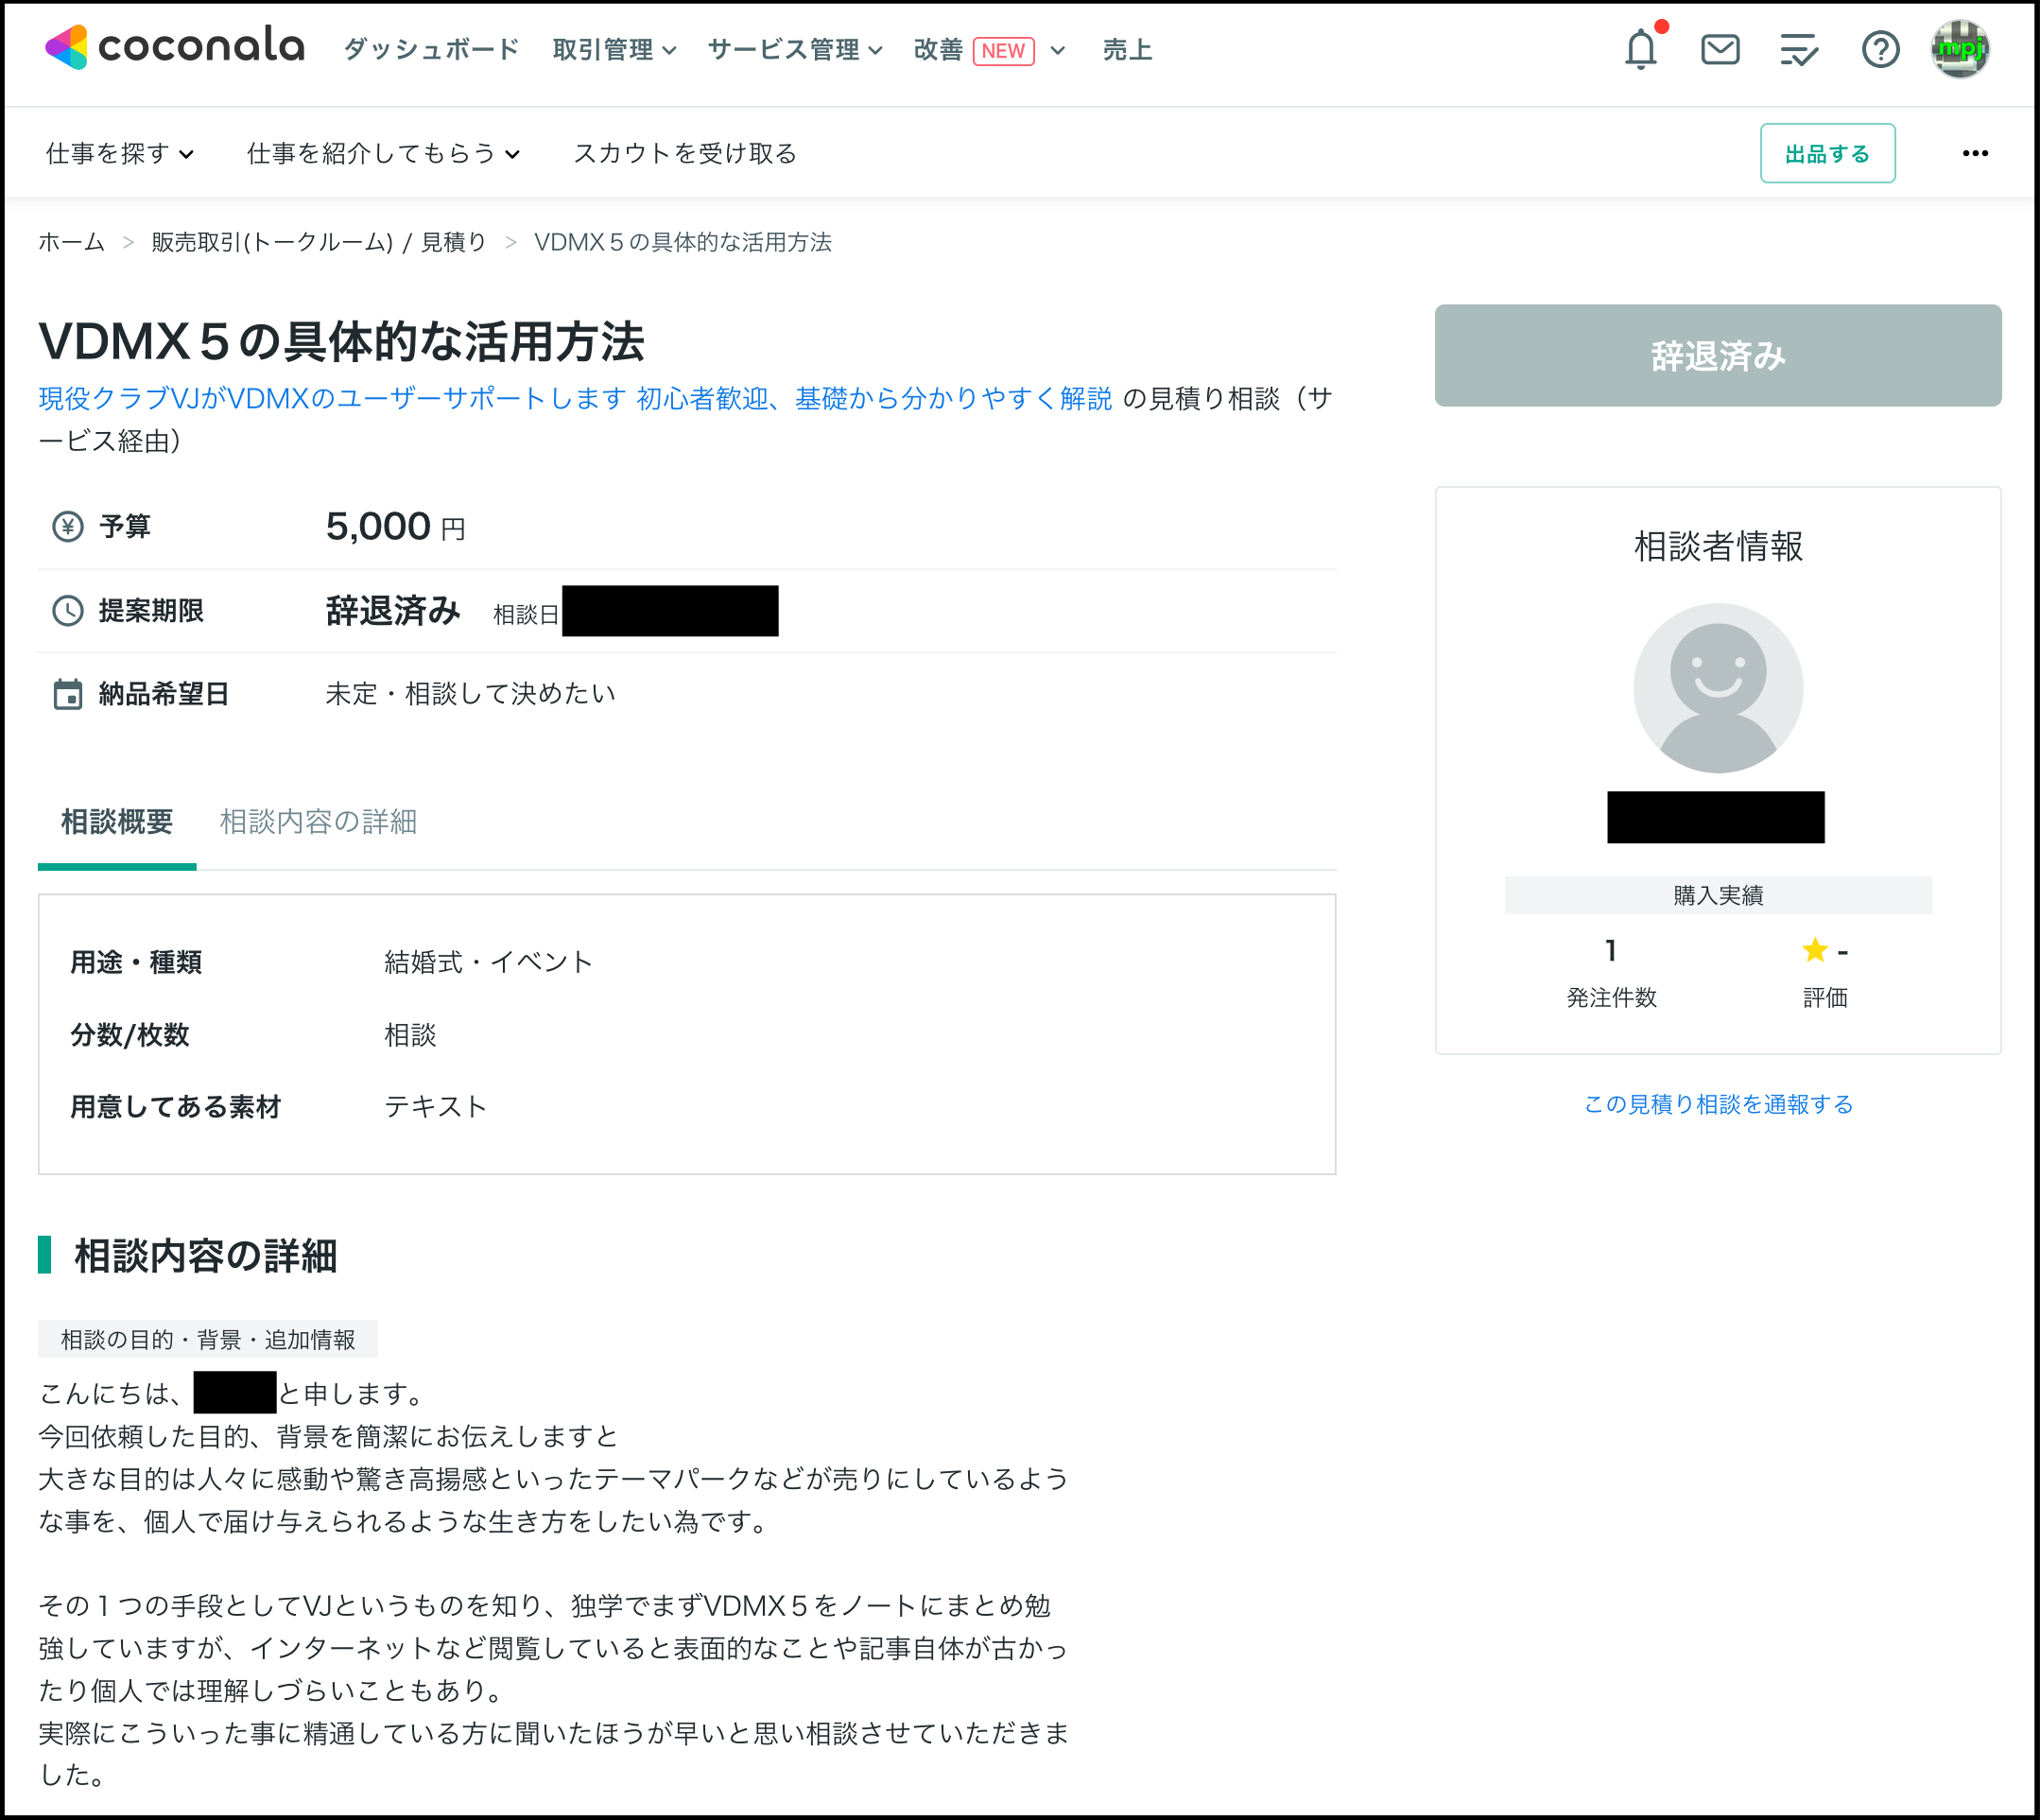
Task: Click the 結婚式・イベント value
Action: pos(489,962)
